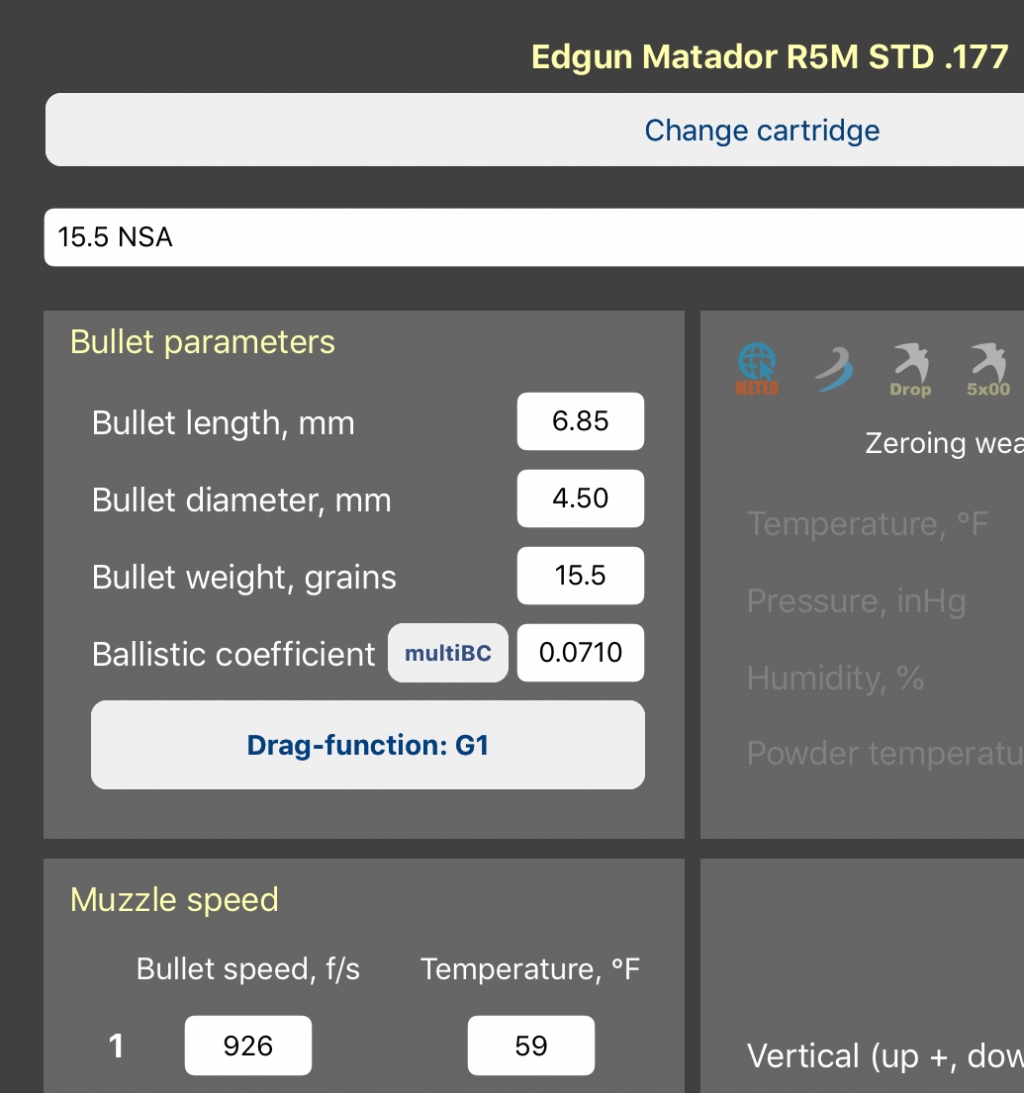1024x1093 pixels.
Task: Edit the Bullet speed value 926
Action: coord(248,1046)
